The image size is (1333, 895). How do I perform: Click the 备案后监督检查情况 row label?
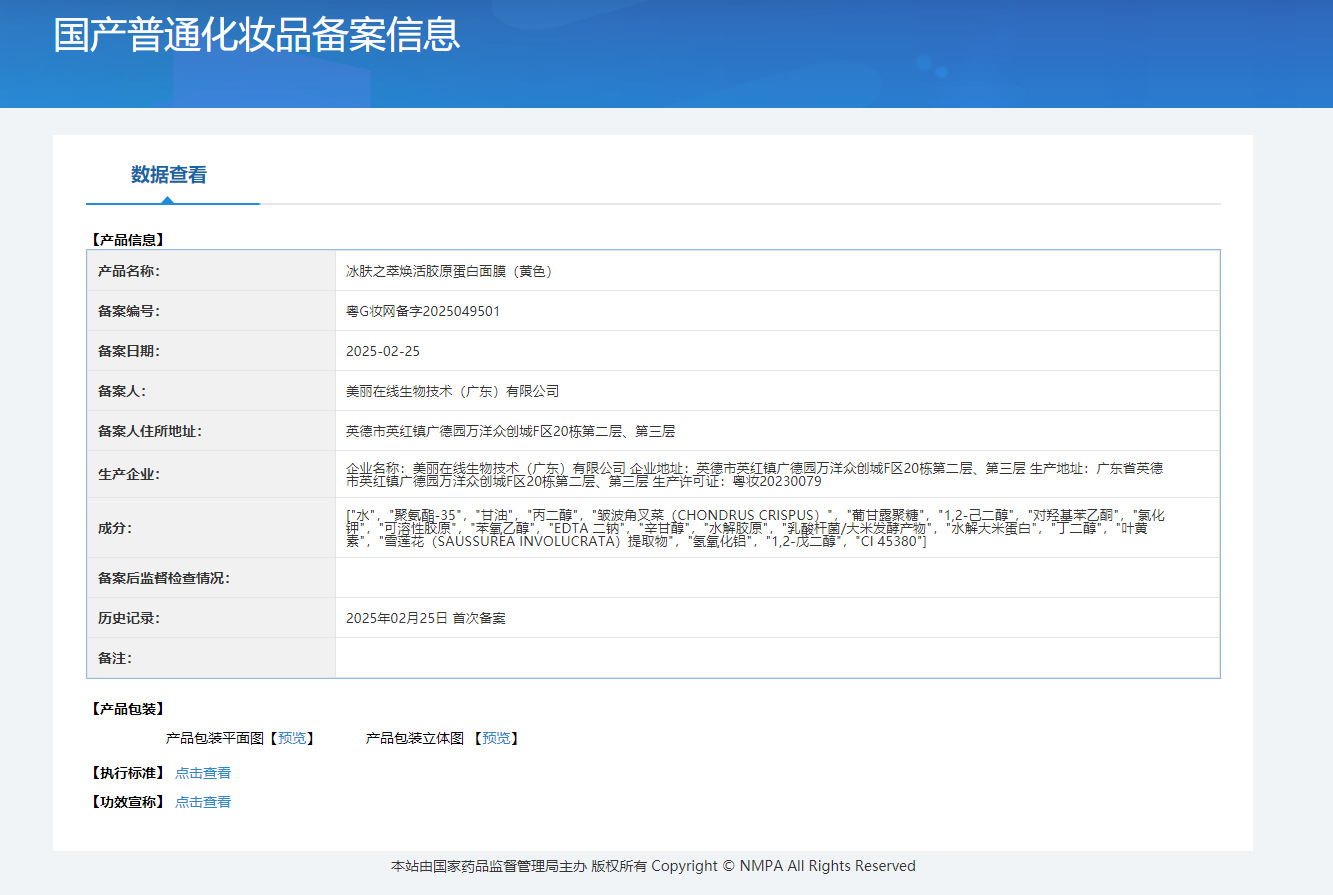coord(164,578)
